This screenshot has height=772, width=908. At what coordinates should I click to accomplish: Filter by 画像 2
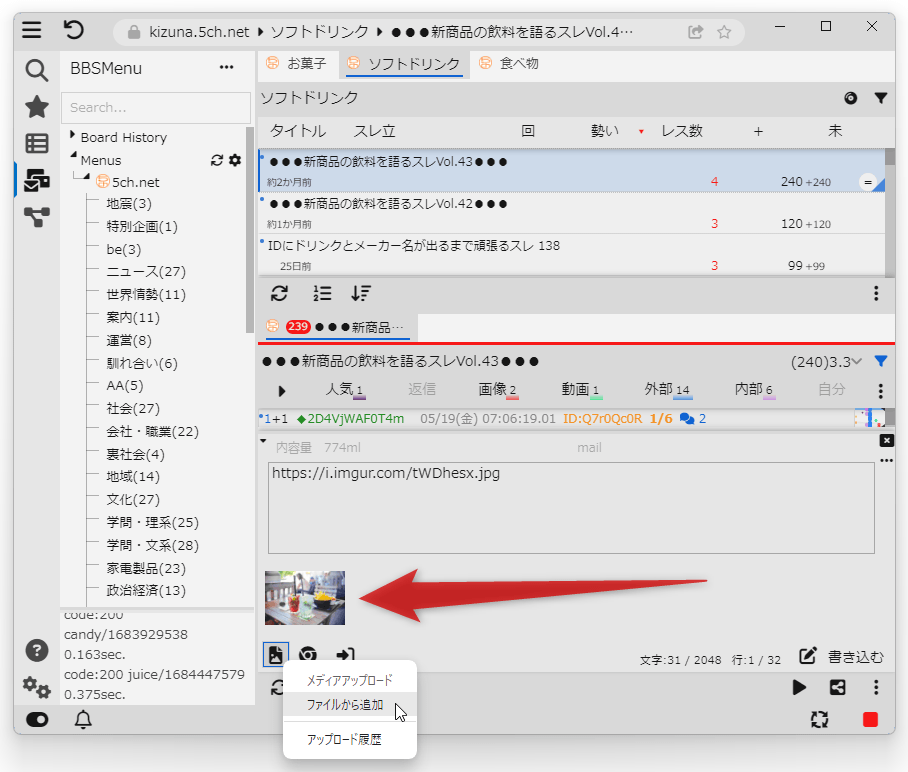tap(497, 389)
